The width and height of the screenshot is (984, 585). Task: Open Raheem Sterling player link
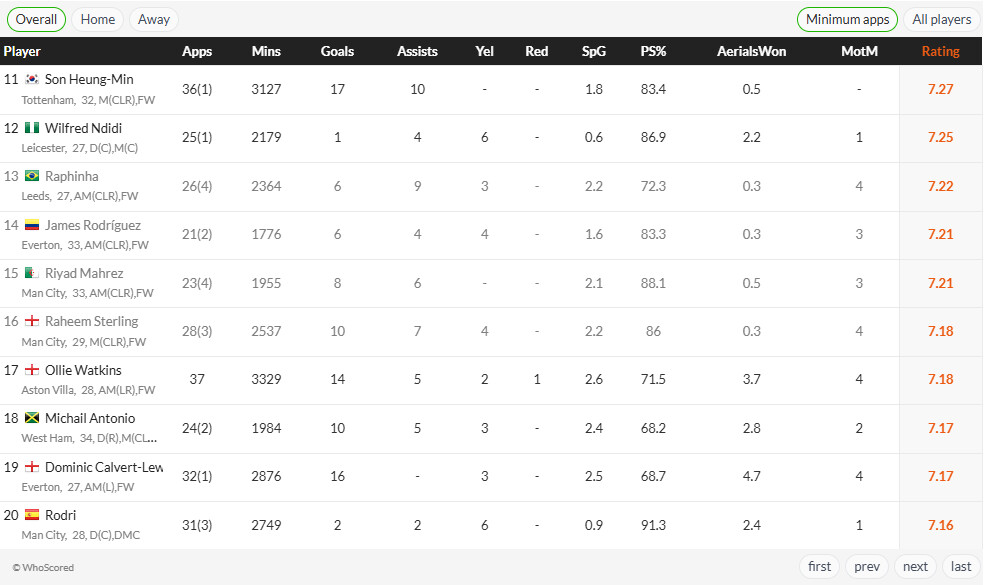point(92,321)
